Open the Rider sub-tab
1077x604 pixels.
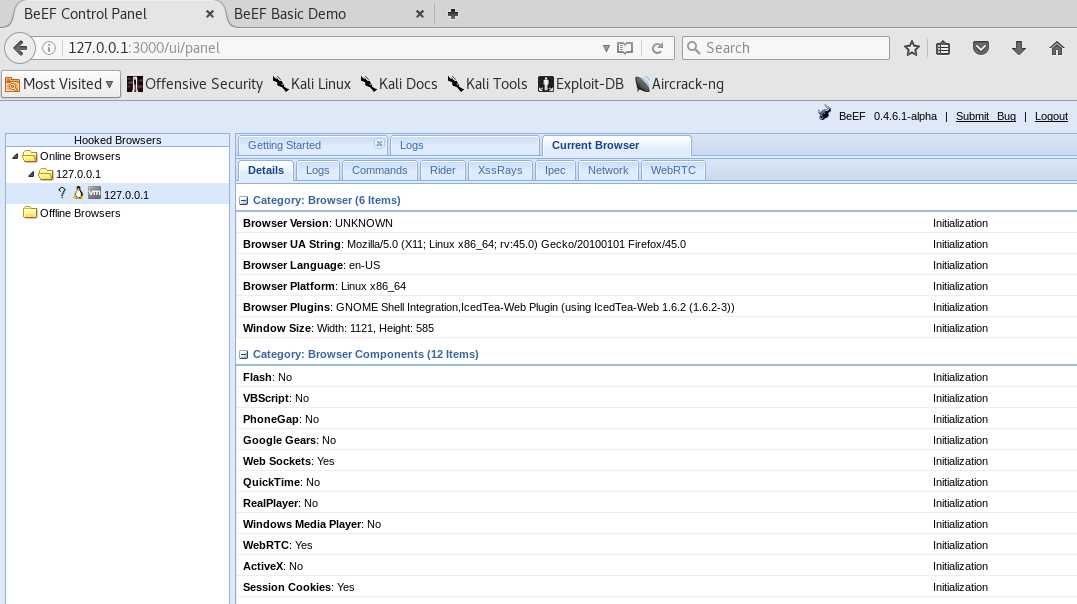442,170
